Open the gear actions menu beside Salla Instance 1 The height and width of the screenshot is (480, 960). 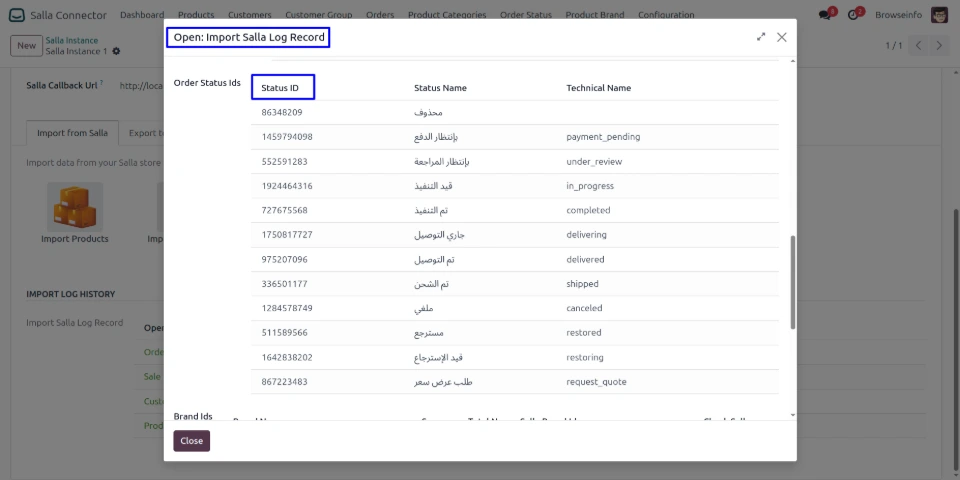(x=117, y=51)
